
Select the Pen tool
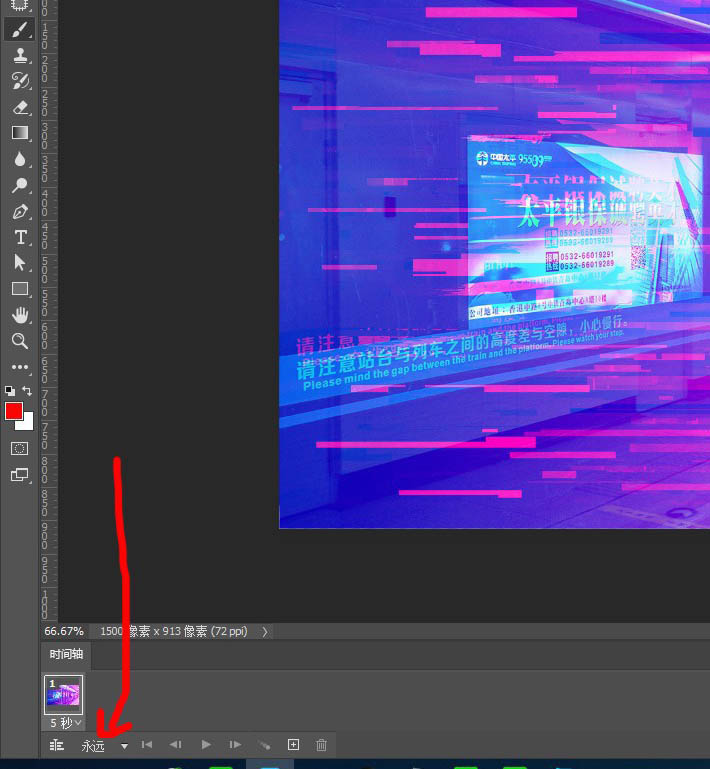tap(20, 211)
